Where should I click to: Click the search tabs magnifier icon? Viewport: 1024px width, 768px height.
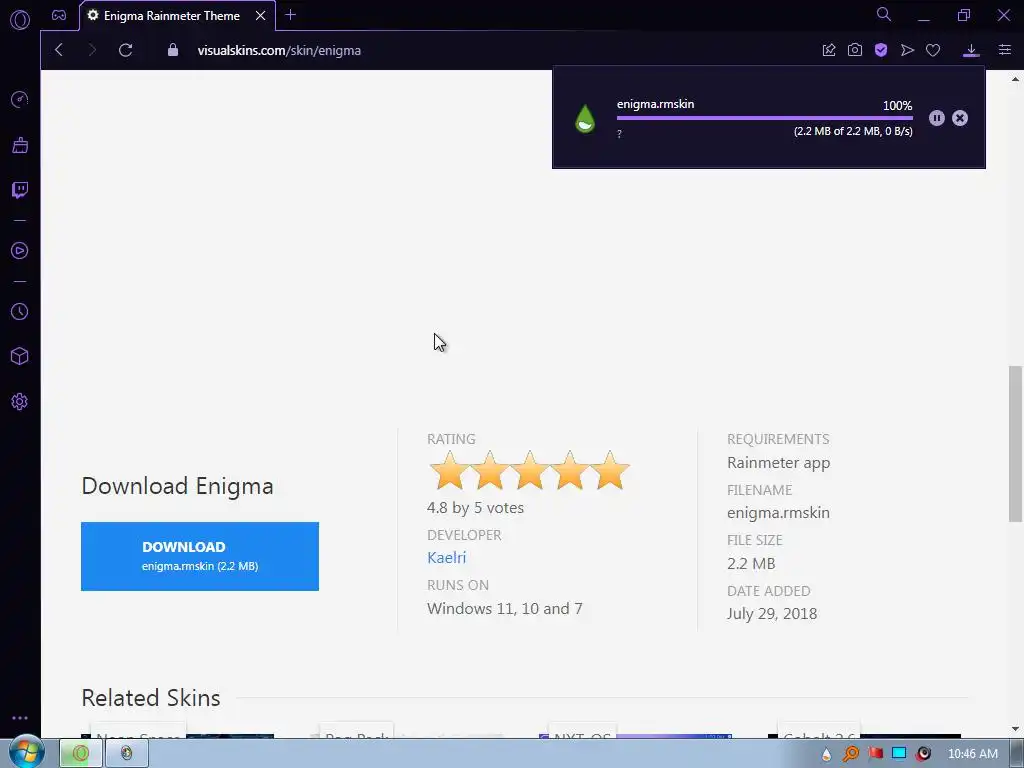pyautogui.click(x=884, y=14)
